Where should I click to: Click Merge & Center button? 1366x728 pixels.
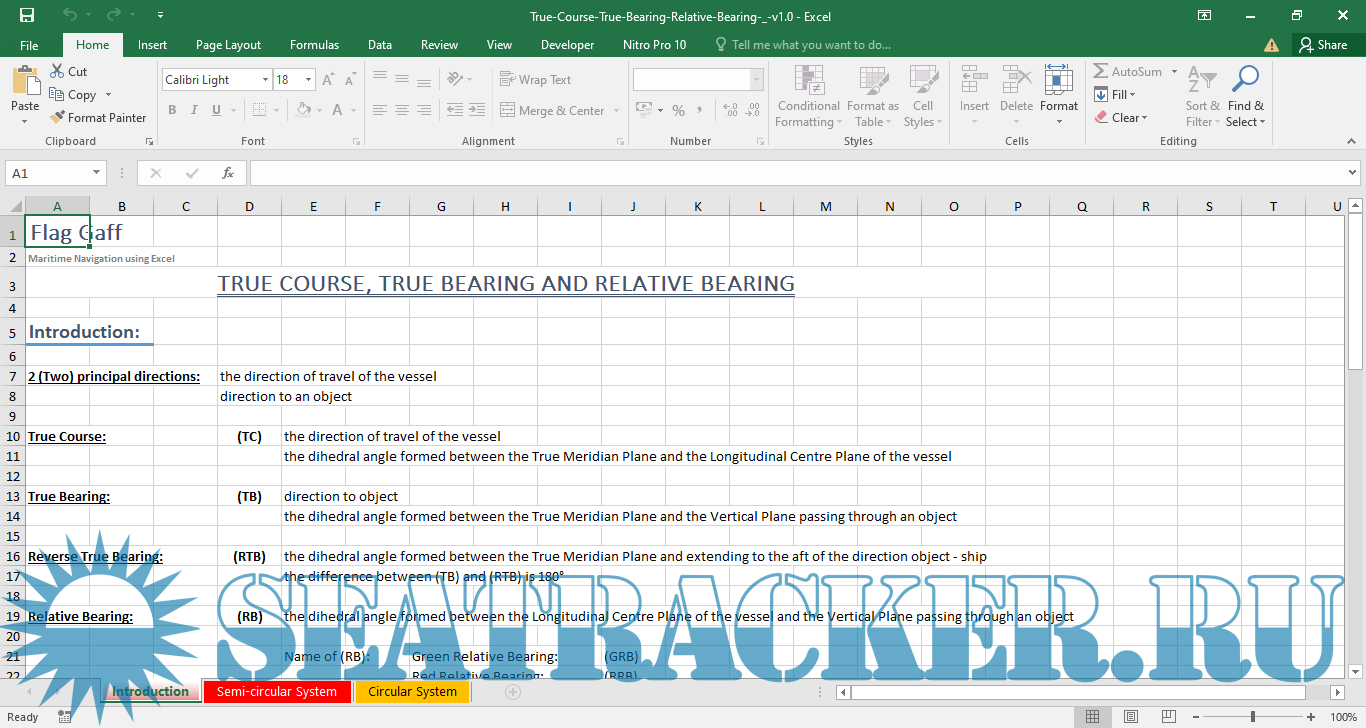click(553, 111)
